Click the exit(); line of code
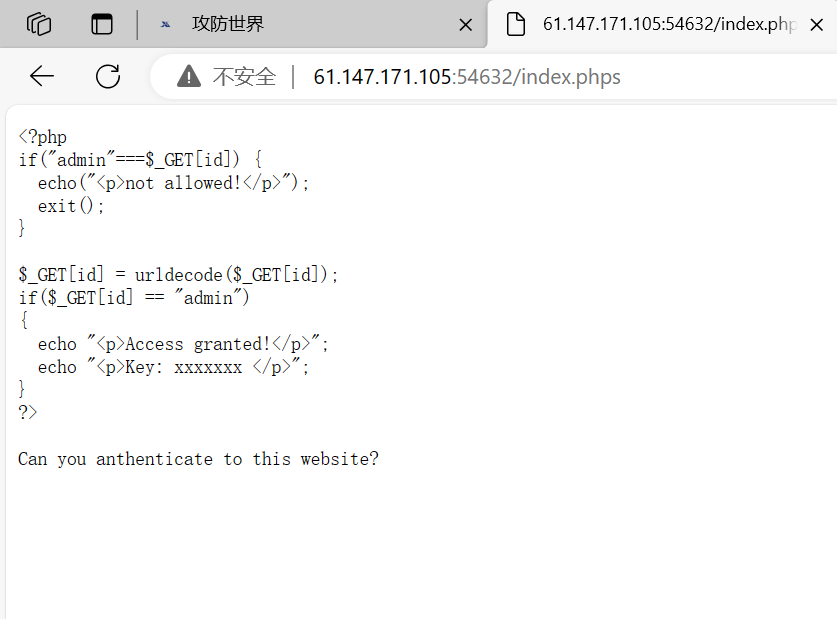 [x=70, y=206]
